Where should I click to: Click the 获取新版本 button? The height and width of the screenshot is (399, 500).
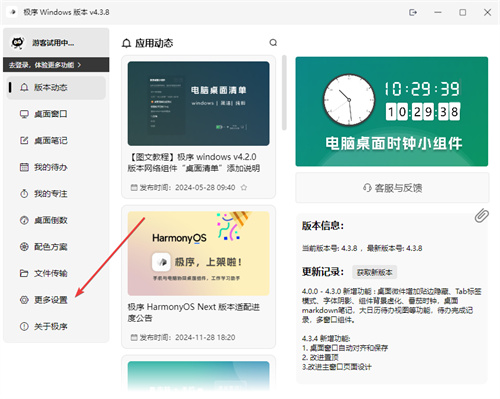pyautogui.click(x=374, y=272)
